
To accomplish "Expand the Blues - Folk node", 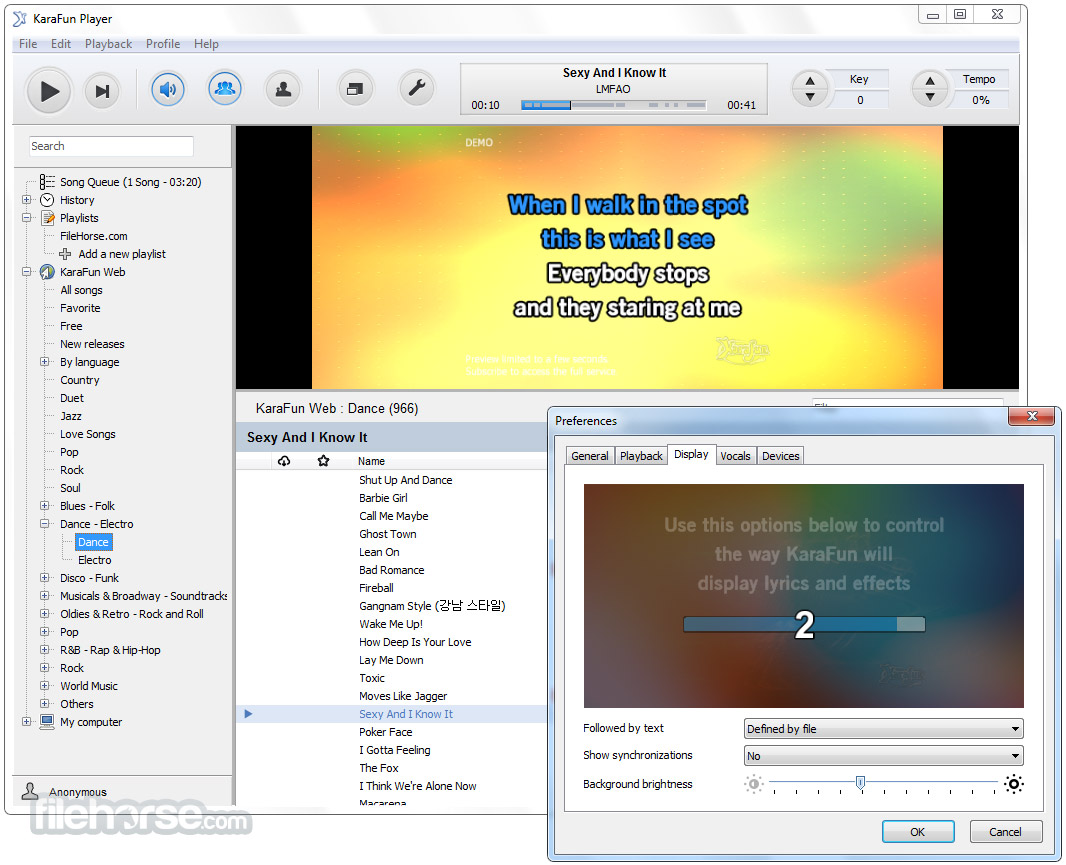I will tap(44, 506).
